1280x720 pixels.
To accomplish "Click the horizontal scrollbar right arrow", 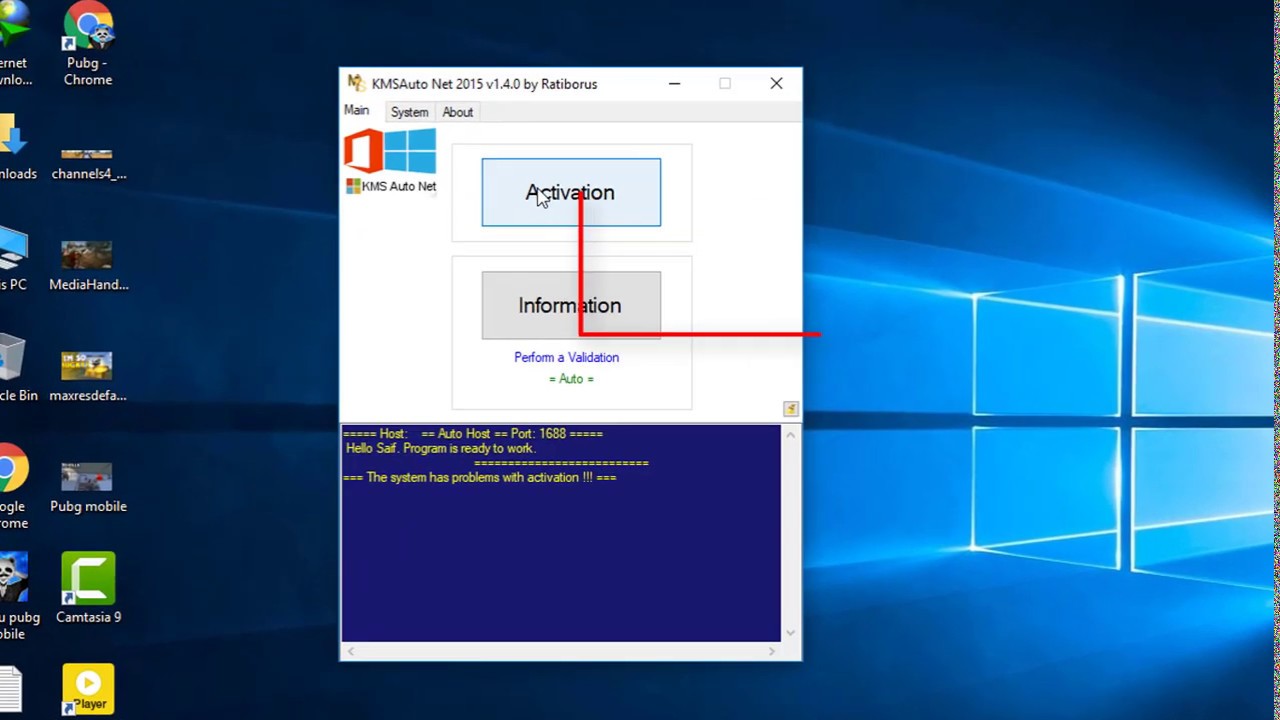I will [771, 651].
